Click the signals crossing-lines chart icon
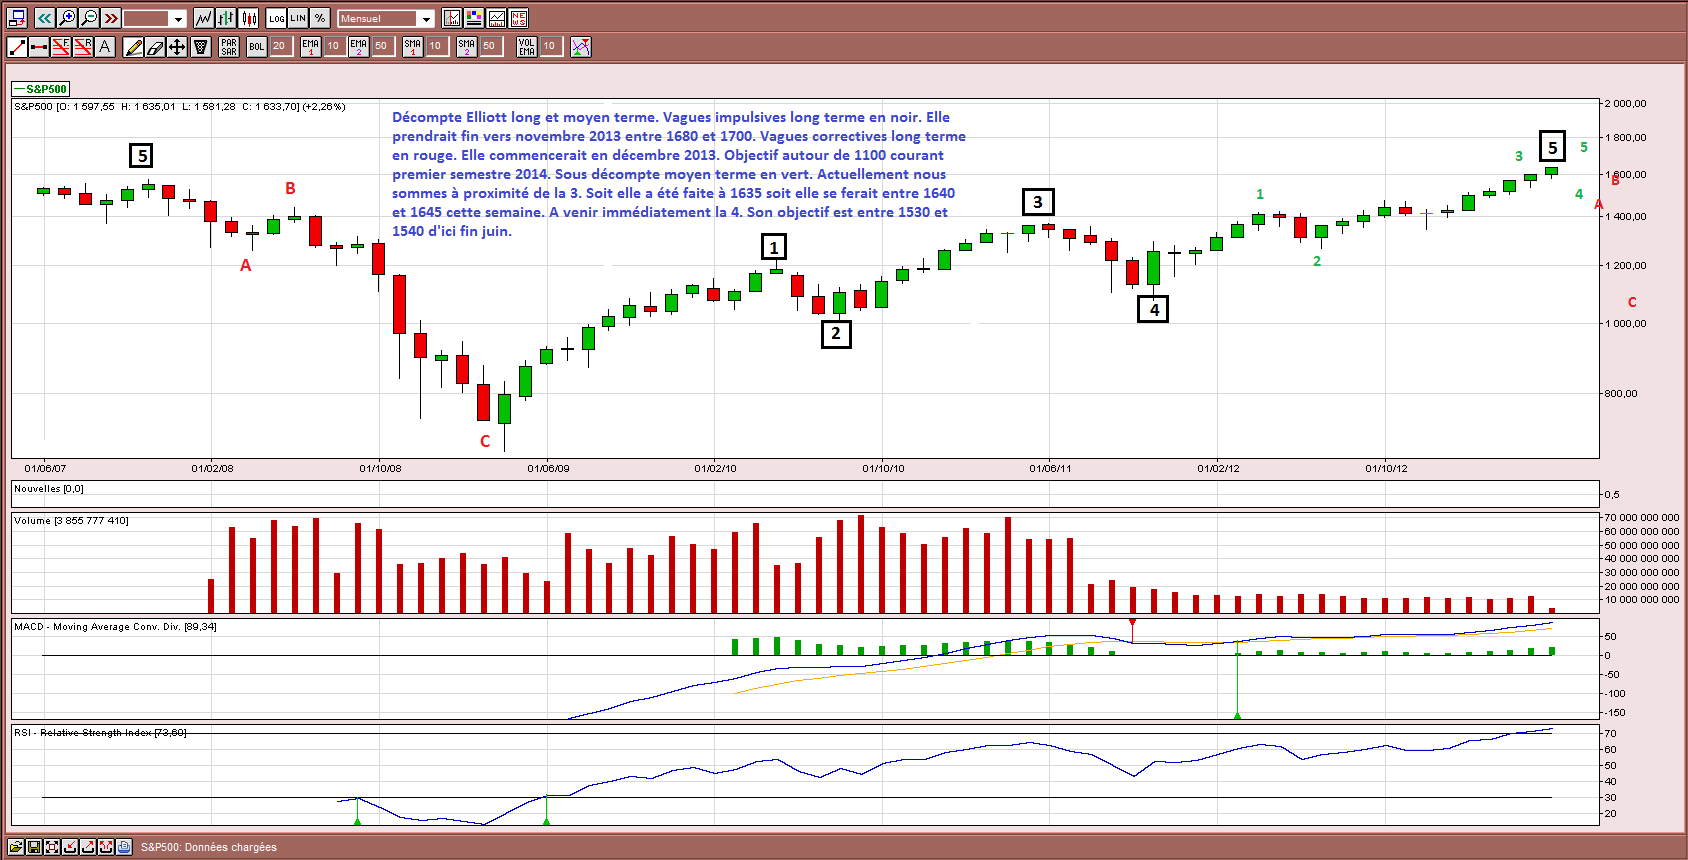 pos(581,46)
